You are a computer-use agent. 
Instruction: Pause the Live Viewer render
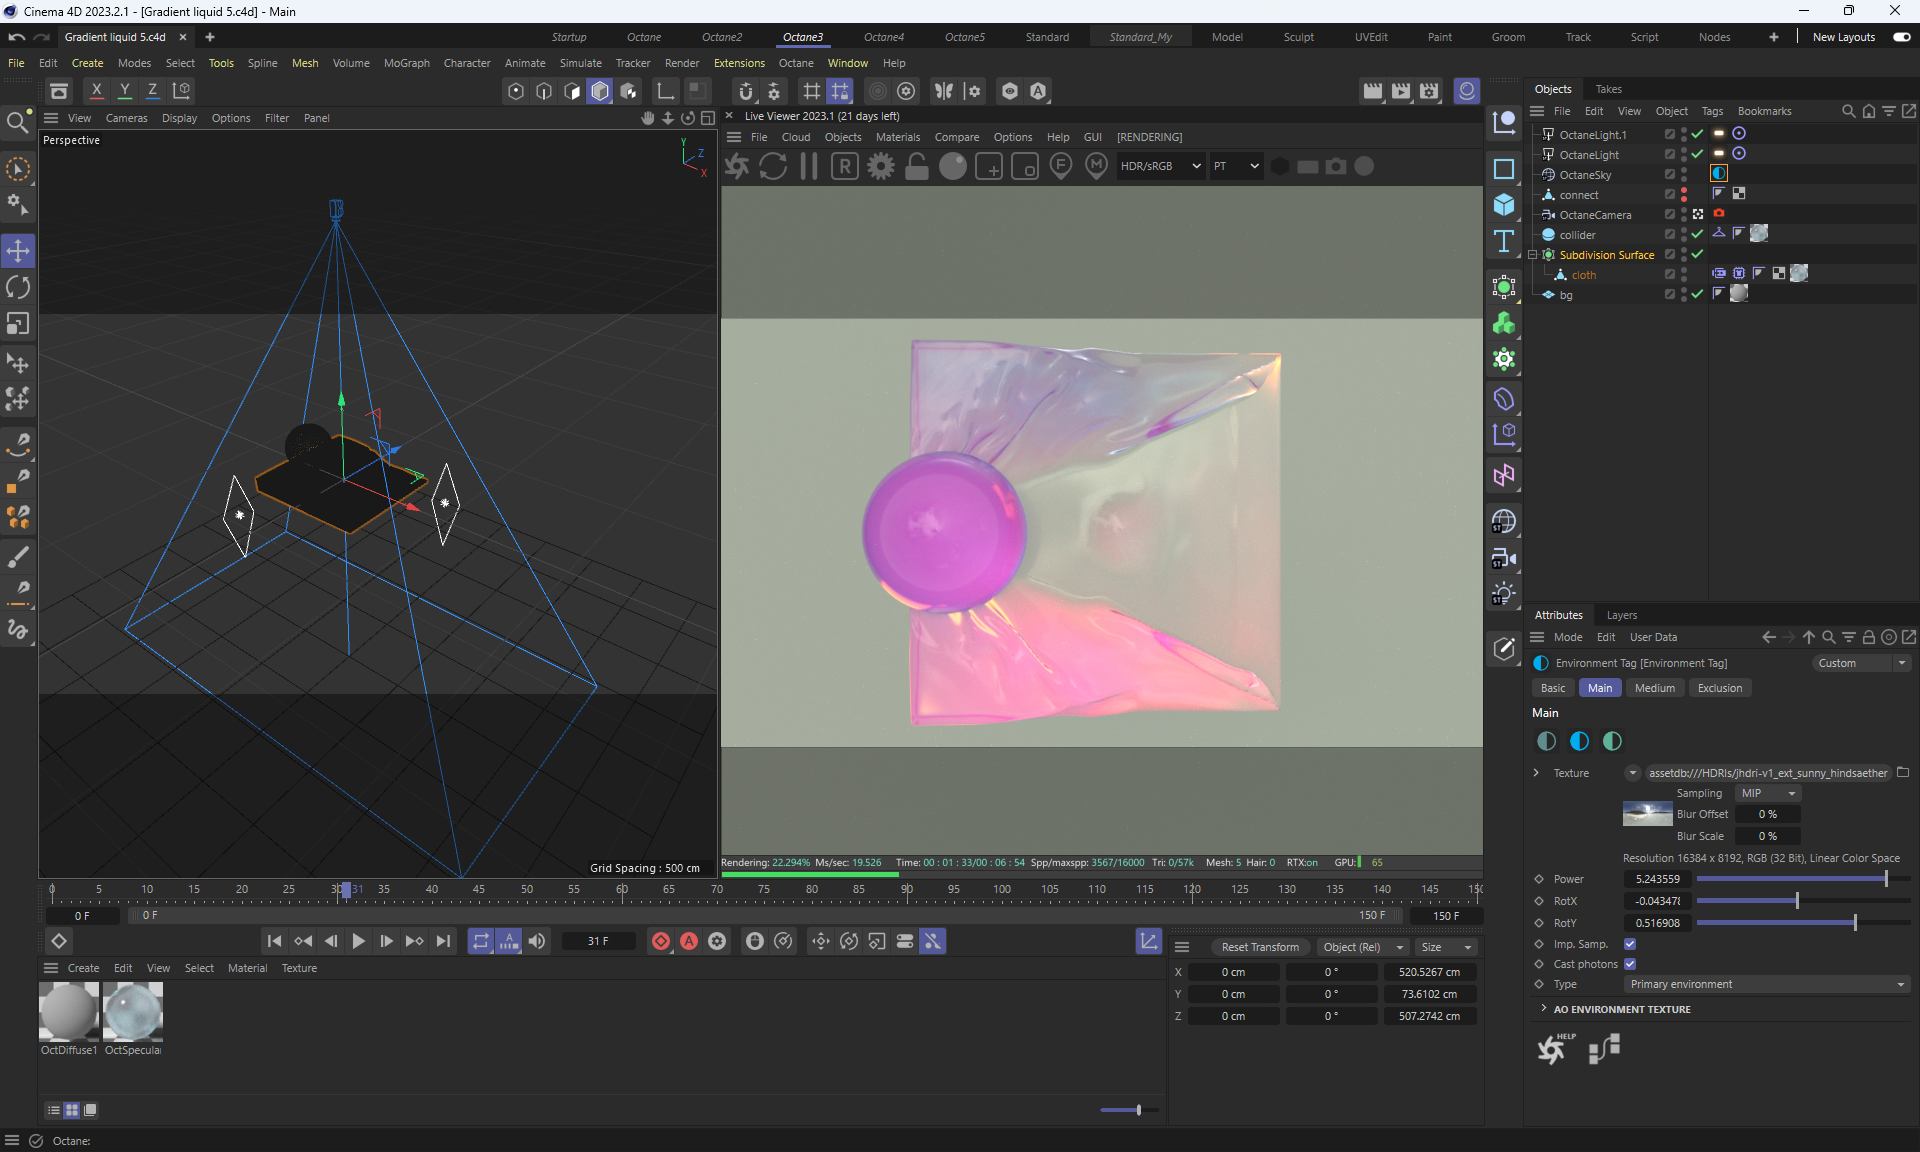[x=809, y=166]
